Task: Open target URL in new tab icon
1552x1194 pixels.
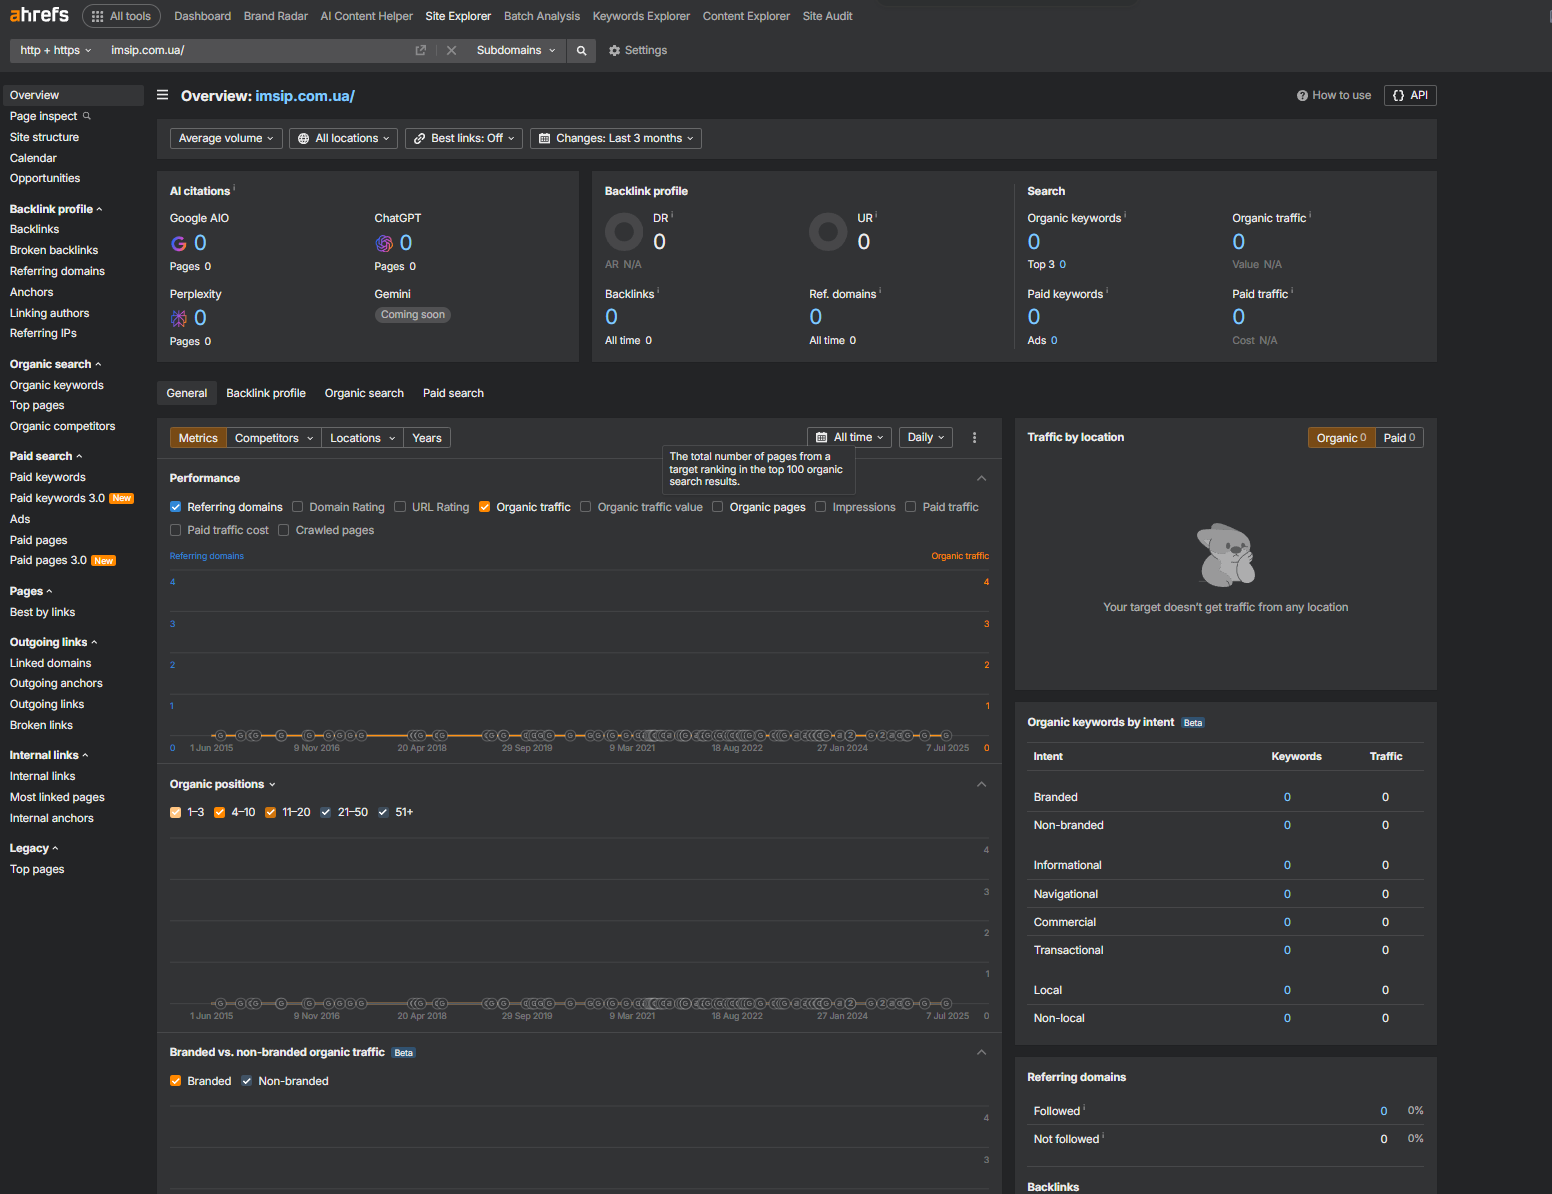Action: pyautogui.click(x=421, y=51)
